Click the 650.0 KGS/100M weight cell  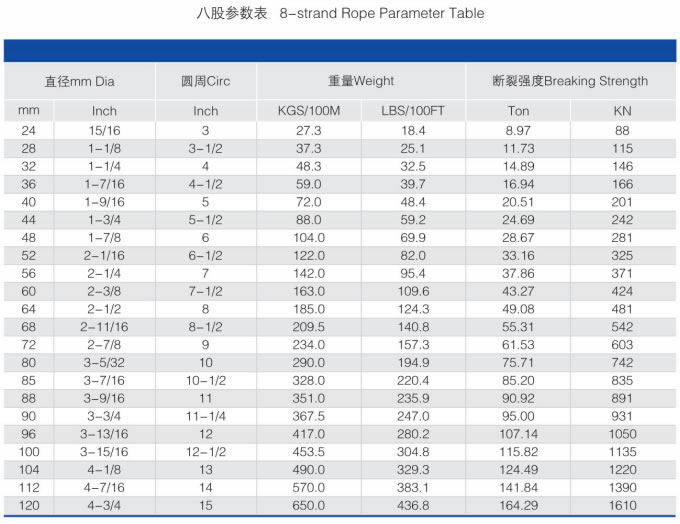tap(308, 506)
